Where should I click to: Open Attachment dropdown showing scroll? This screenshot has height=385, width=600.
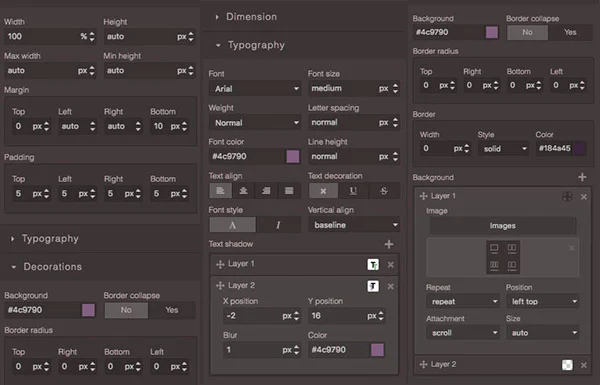pos(463,333)
